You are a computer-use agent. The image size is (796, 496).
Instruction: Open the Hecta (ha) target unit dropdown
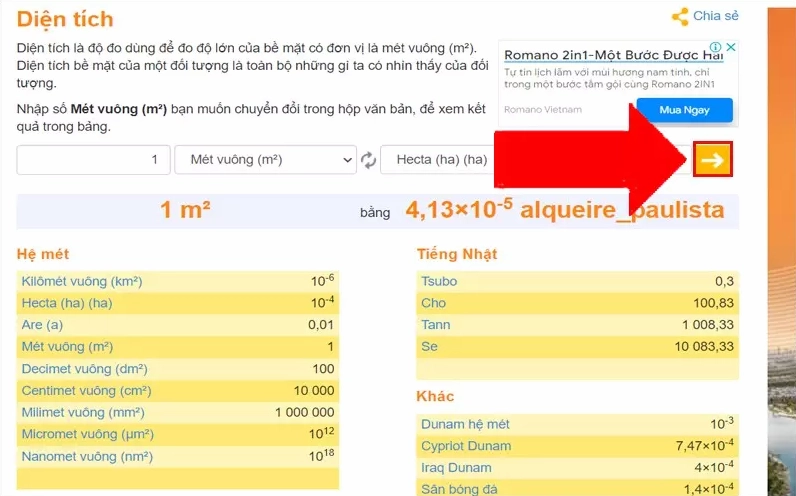click(440, 160)
